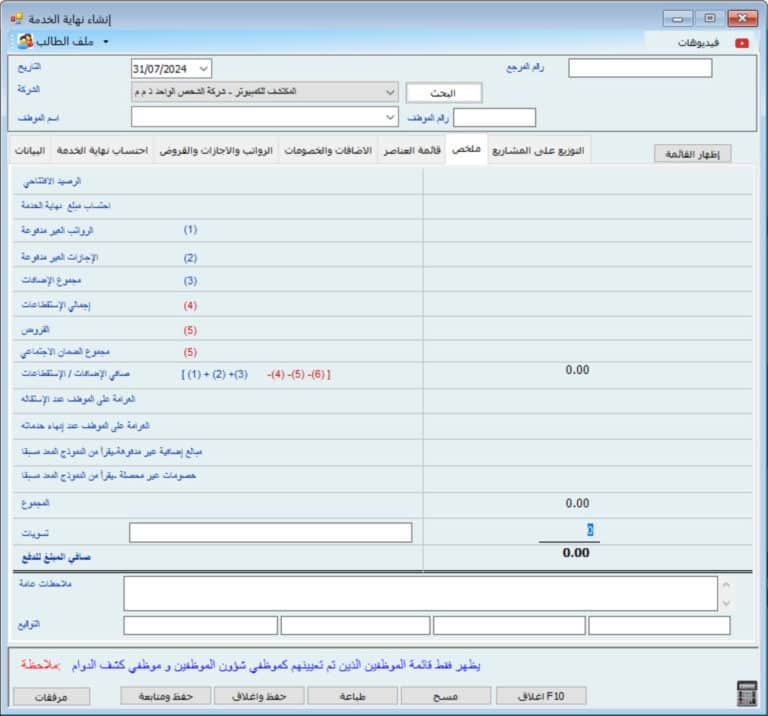The image size is (768, 716).
Task: Expand the ملف الطالب menu arrow
Action: point(106,42)
